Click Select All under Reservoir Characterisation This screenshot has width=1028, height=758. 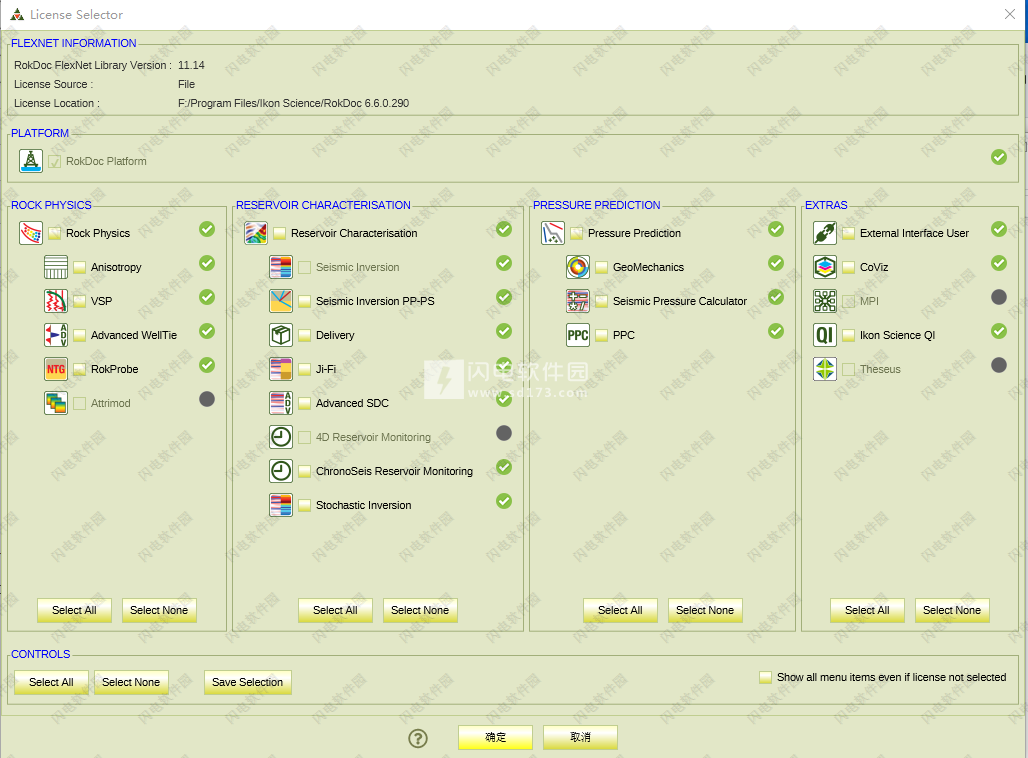tap(335, 610)
